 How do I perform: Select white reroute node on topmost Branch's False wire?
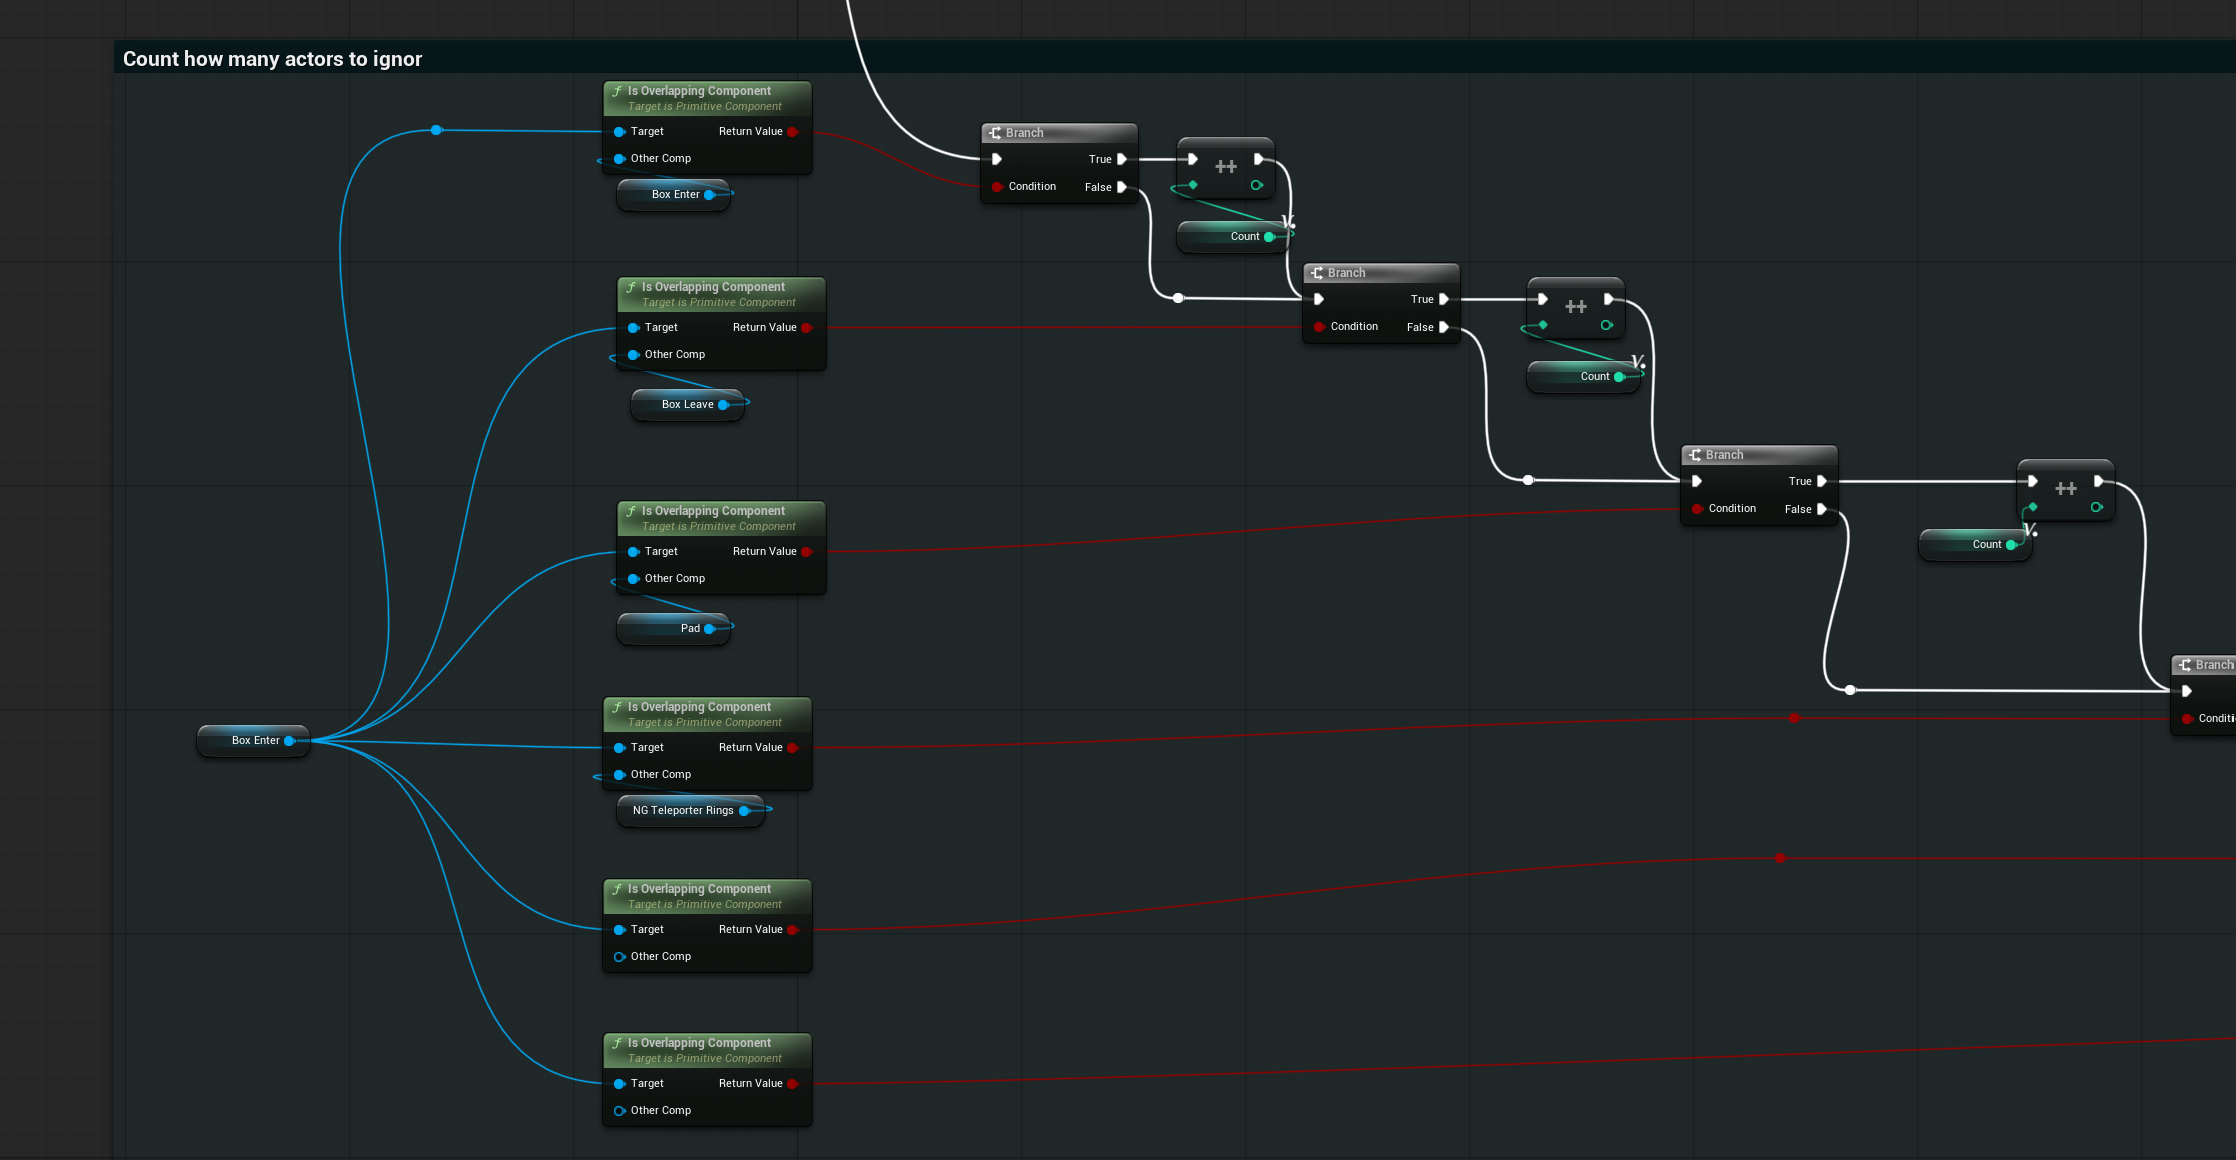pyautogui.click(x=1178, y=298)
